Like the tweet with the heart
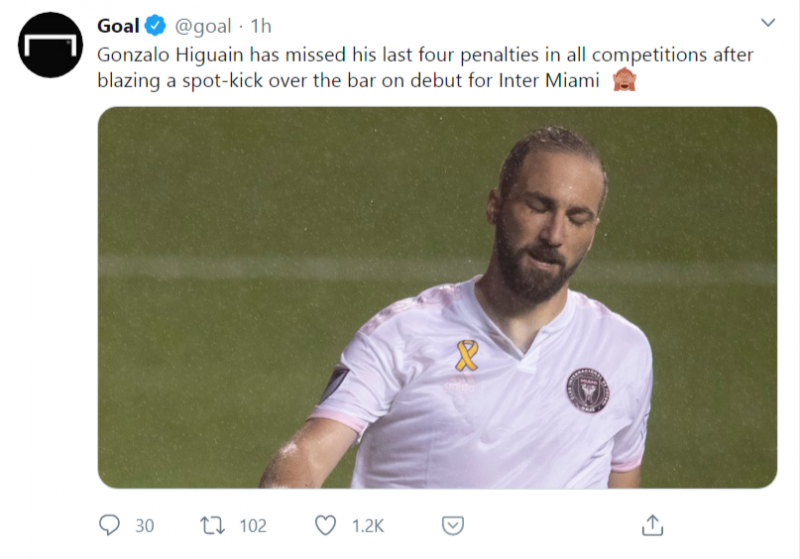 (325, 524)
